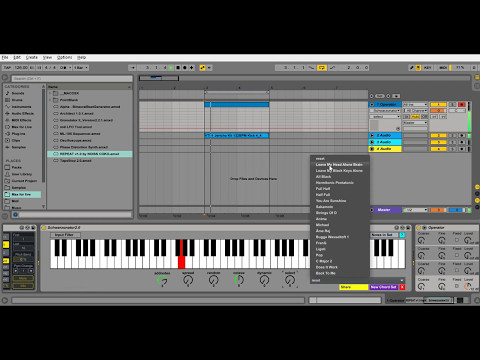Open the All Ins input dropdown
Screen dimensions: 480x360
415,105
